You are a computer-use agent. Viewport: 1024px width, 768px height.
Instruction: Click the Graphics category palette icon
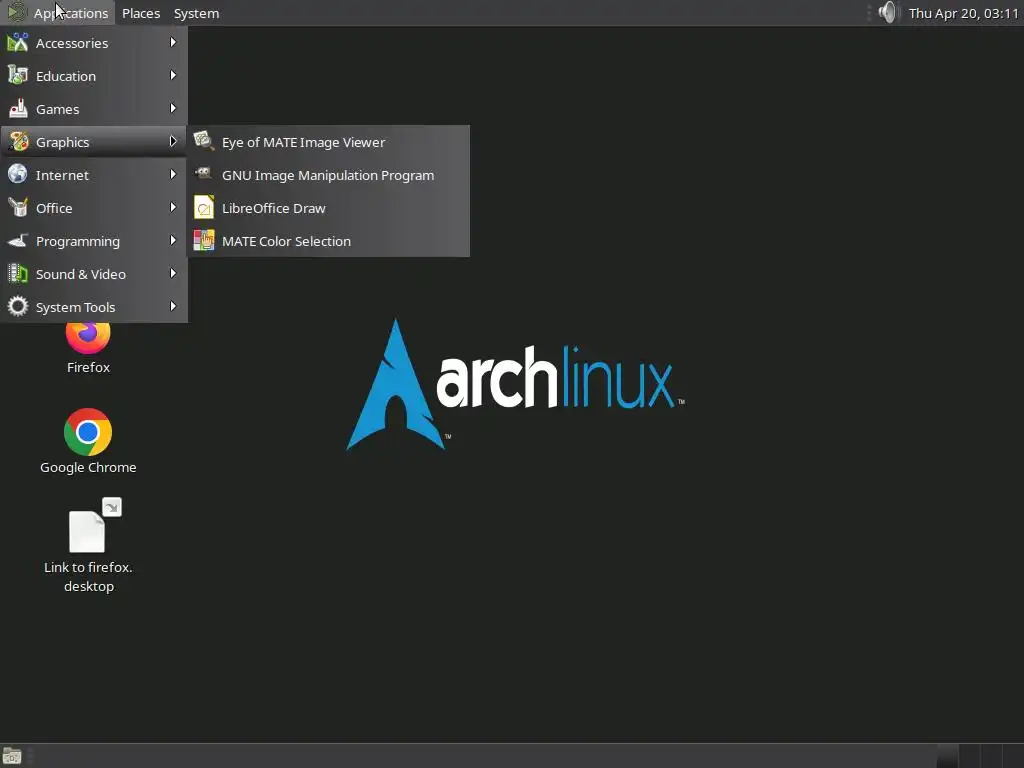point(18,142)
